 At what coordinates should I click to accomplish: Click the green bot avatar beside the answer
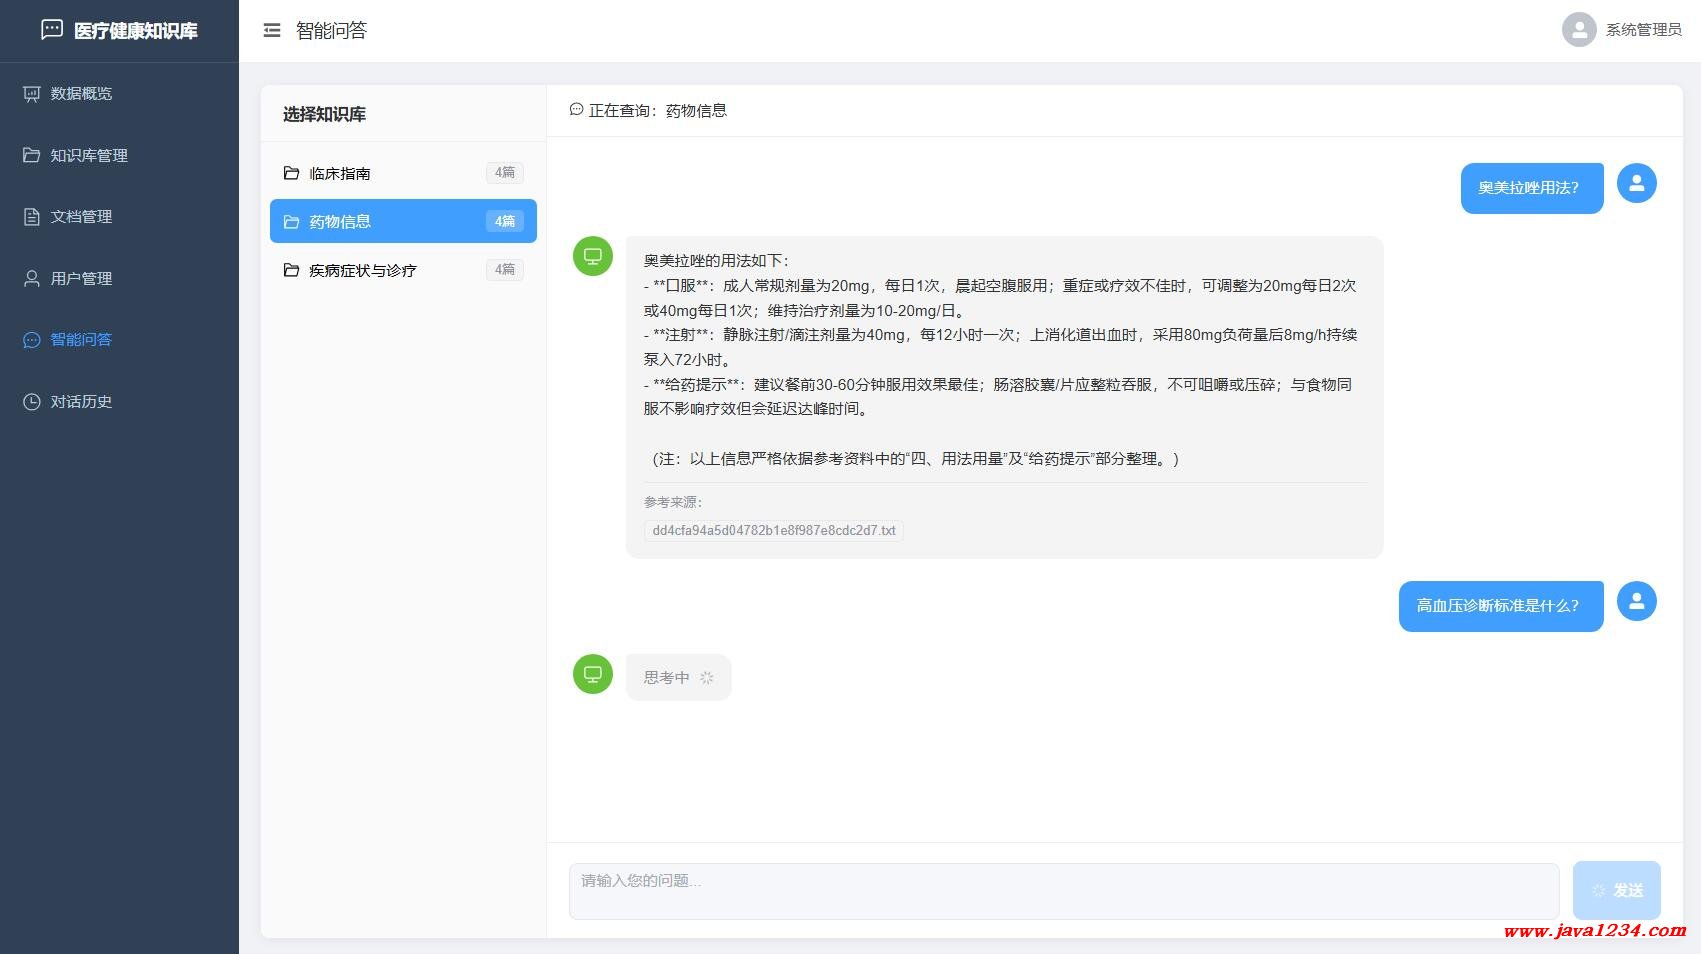tap(592, 256)
